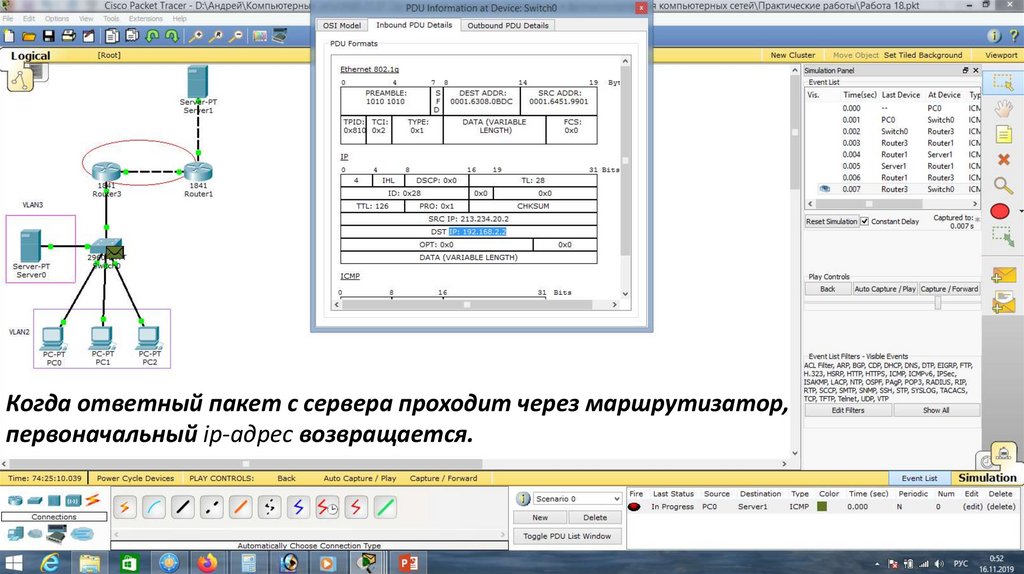Switch to the OSI Model tab
Screen dimensions: 1024x574
(342, 25)
